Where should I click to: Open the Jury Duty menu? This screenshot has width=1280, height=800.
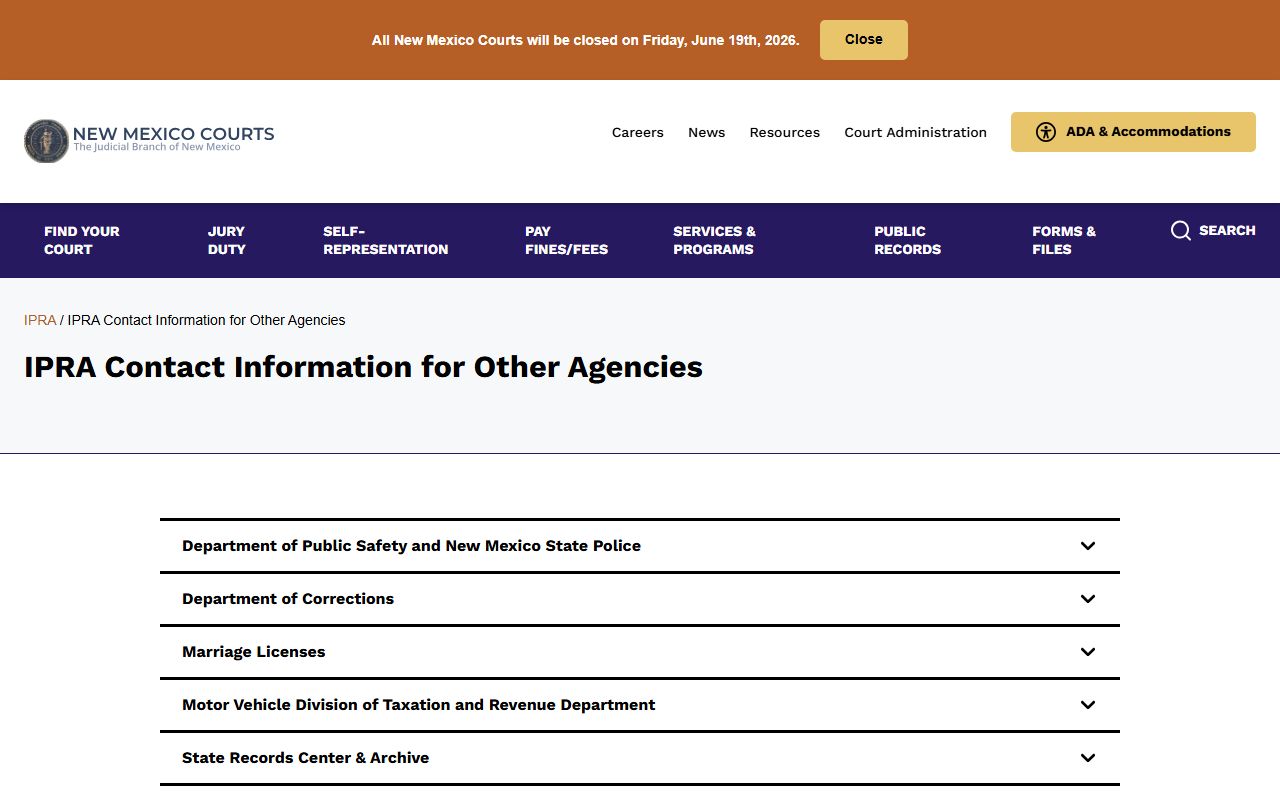coord(226,240)
